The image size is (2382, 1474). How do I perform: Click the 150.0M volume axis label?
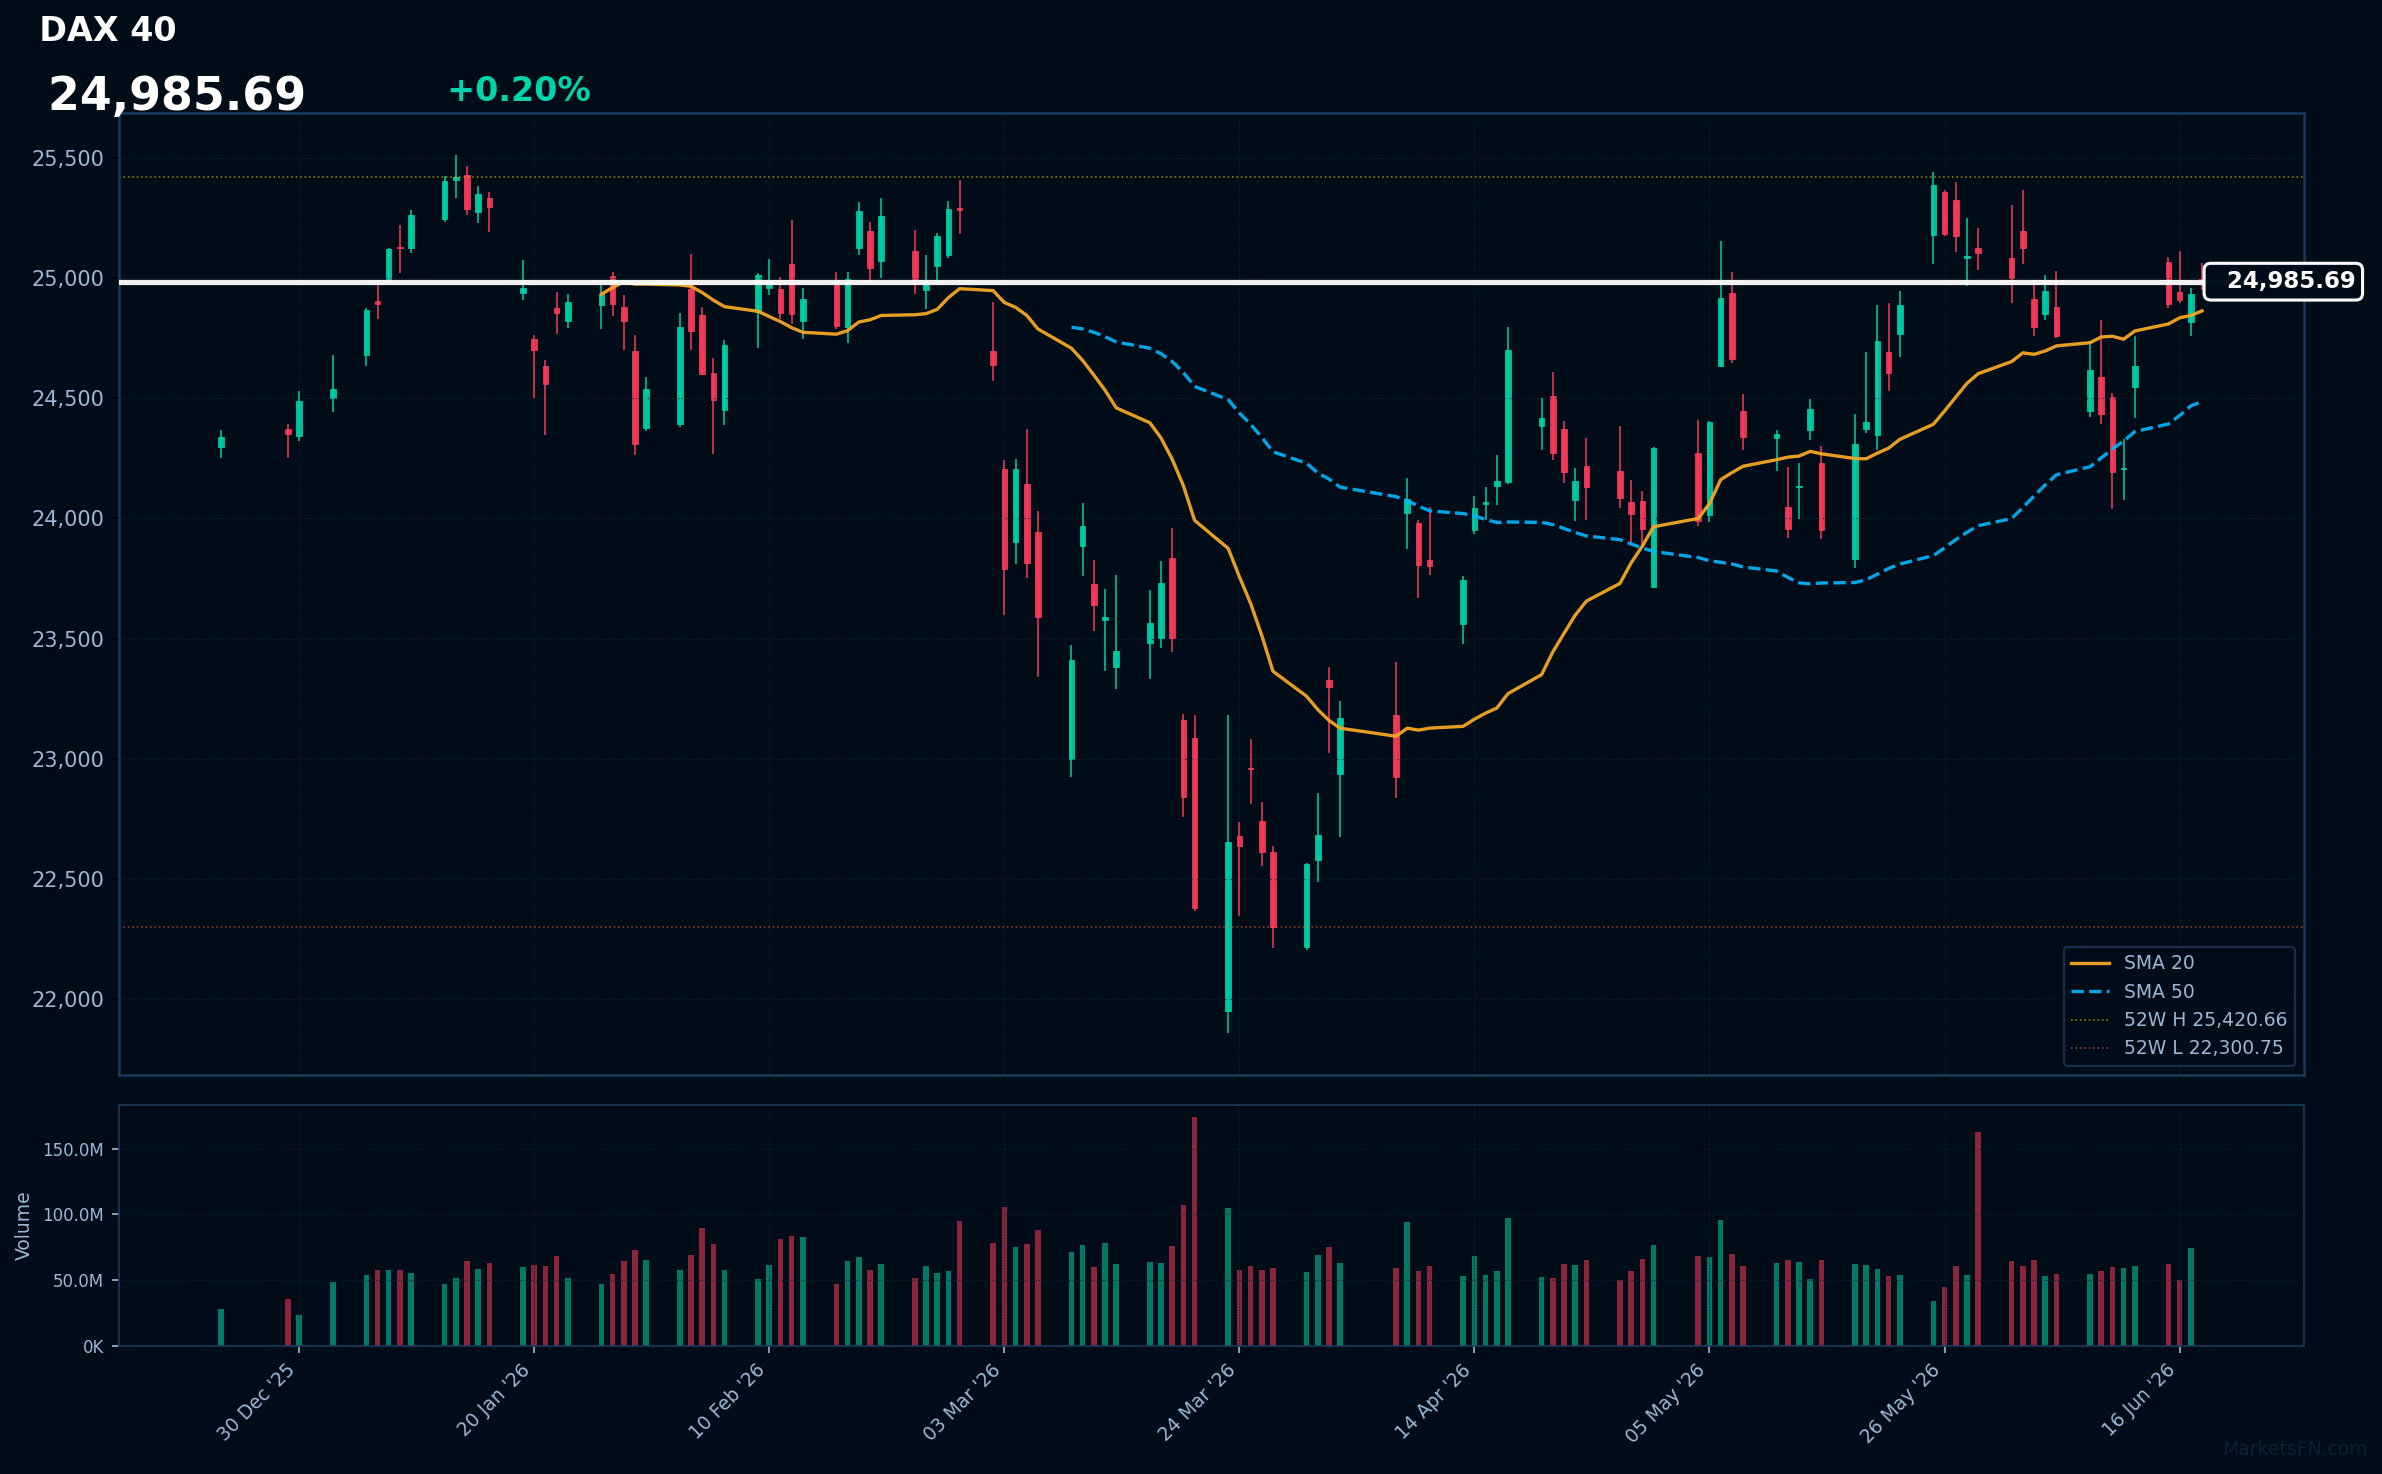tap(73, 1150)
